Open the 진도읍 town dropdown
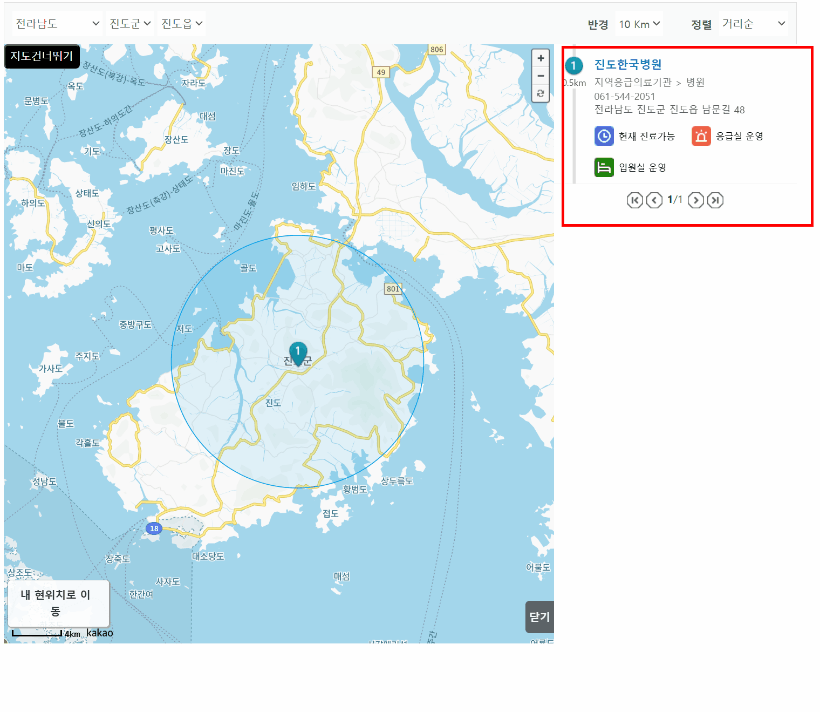 click(x=181, y=24)
